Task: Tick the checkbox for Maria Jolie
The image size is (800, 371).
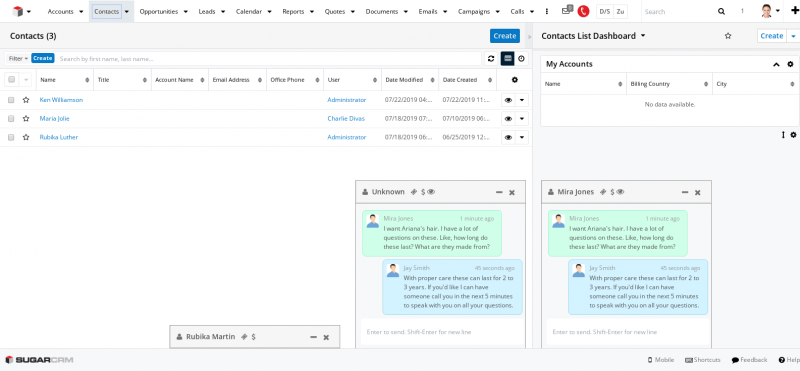Action: tap(11, 118)
